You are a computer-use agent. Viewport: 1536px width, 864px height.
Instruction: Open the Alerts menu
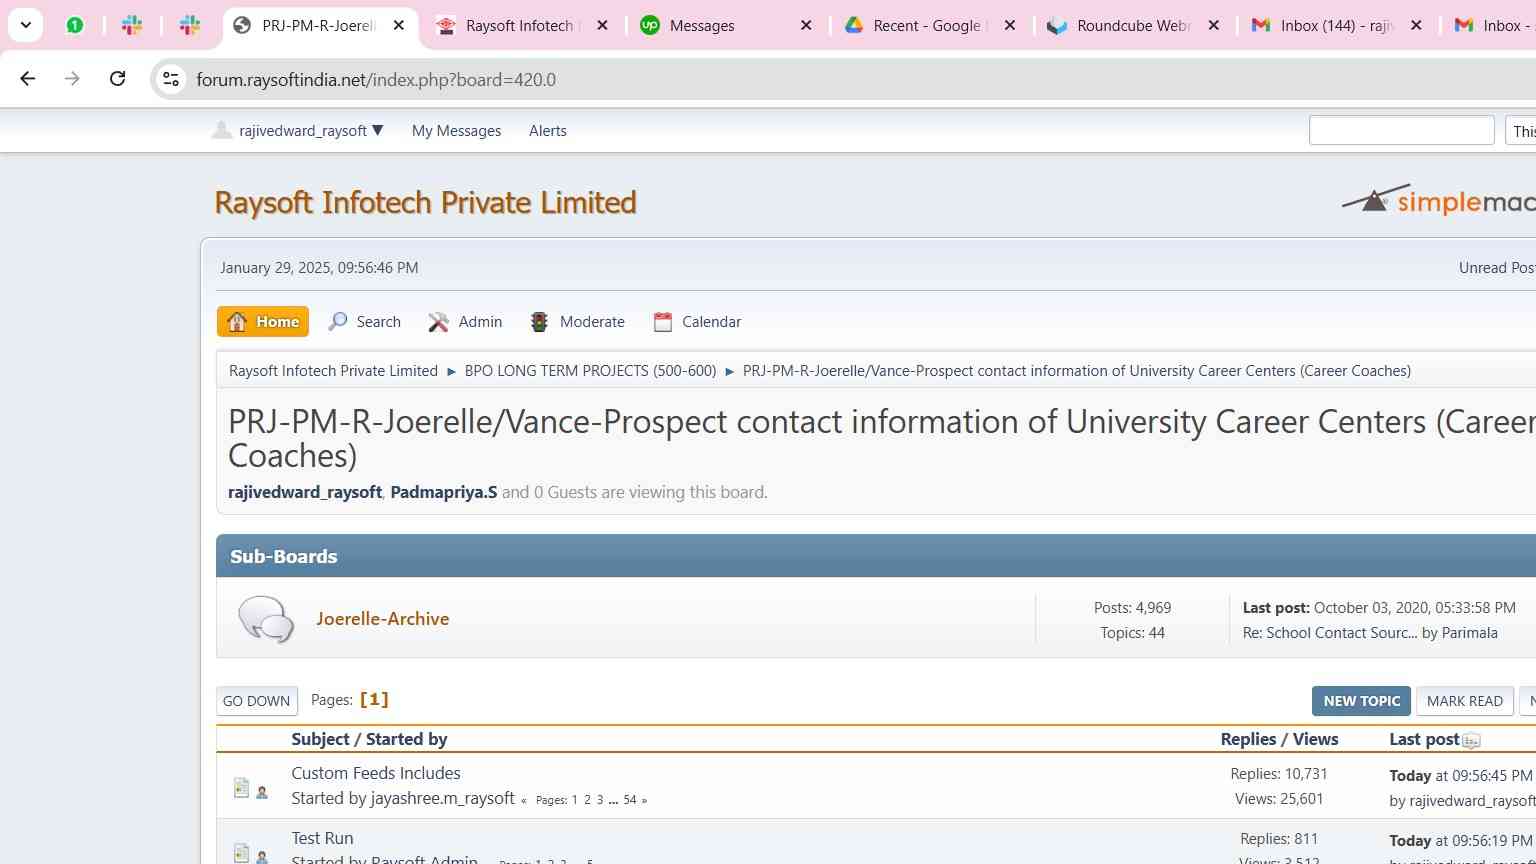pyautogui.click(x=548, y=131)
